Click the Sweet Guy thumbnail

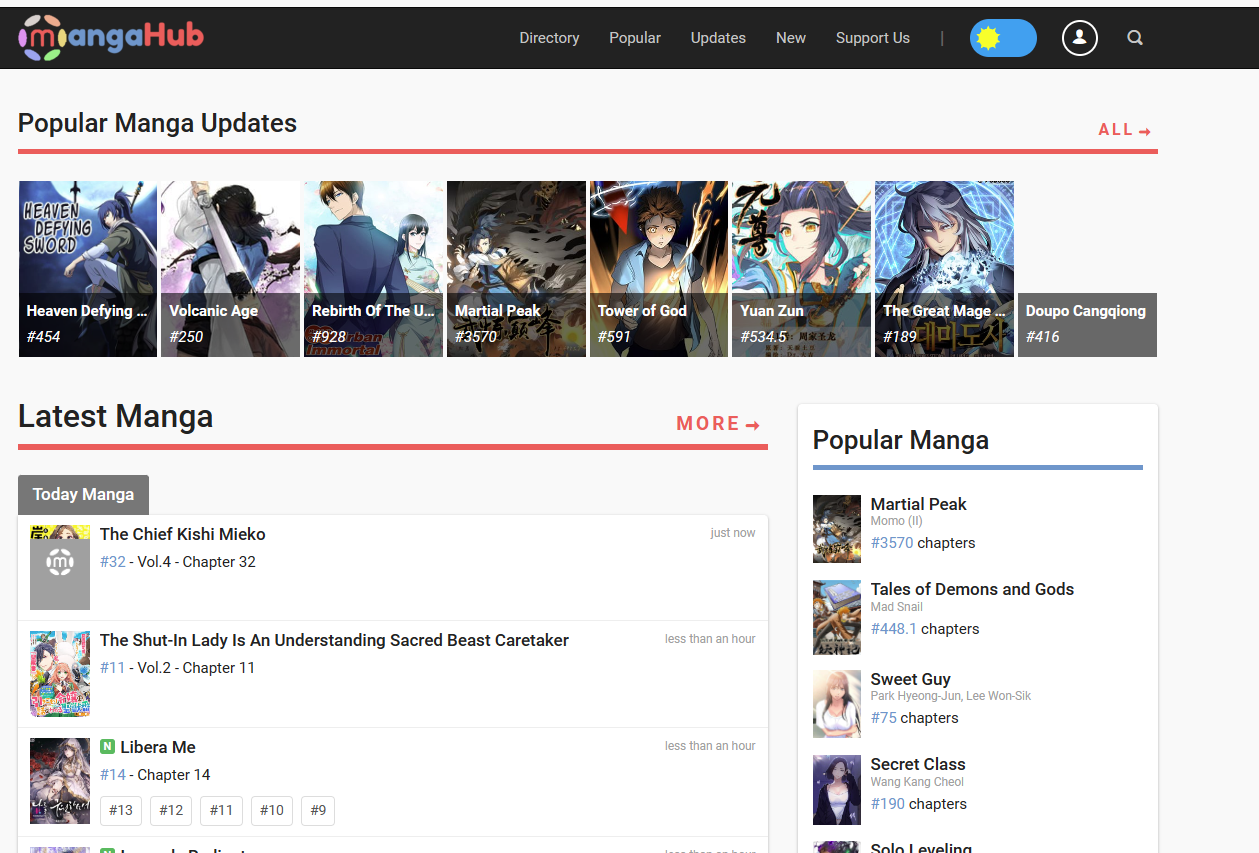pyautogui.click(x=837, y=704)
